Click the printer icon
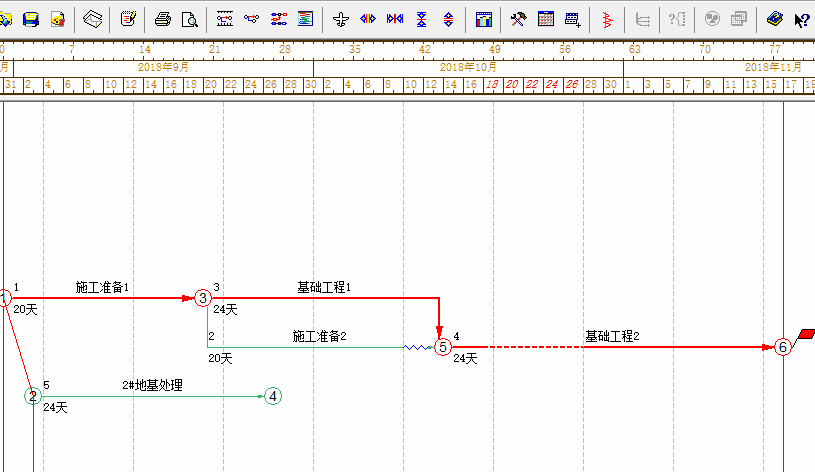This screenshot has width=815, height=472. (x=163, y=19)
